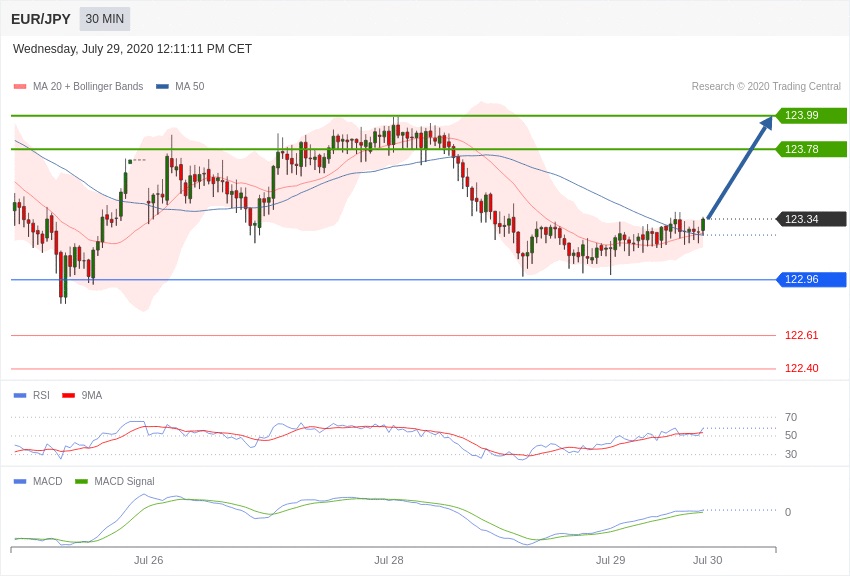The image size is (850, 576).
Task: Click the RSI legend swatch
Action: 20,396
